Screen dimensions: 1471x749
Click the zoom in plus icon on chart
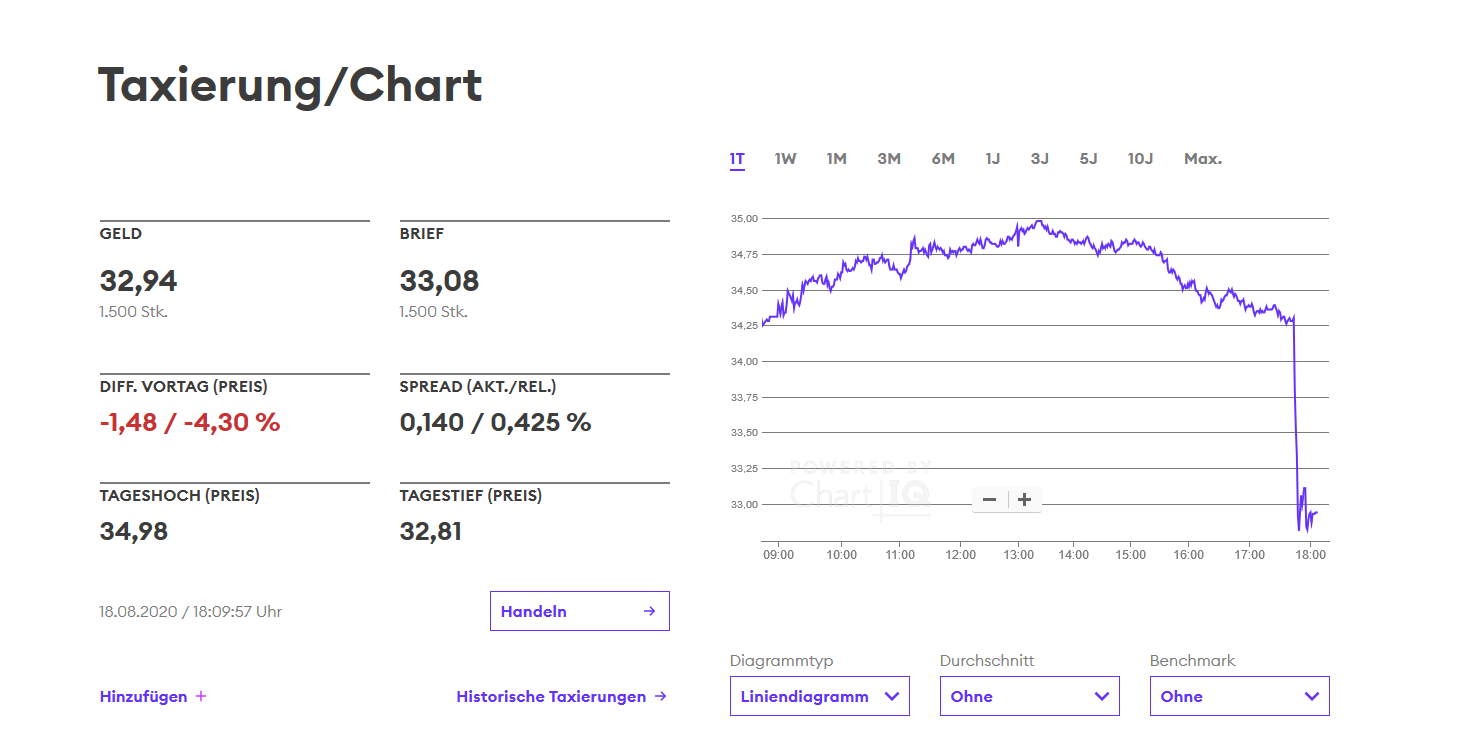click(1024, 499)
